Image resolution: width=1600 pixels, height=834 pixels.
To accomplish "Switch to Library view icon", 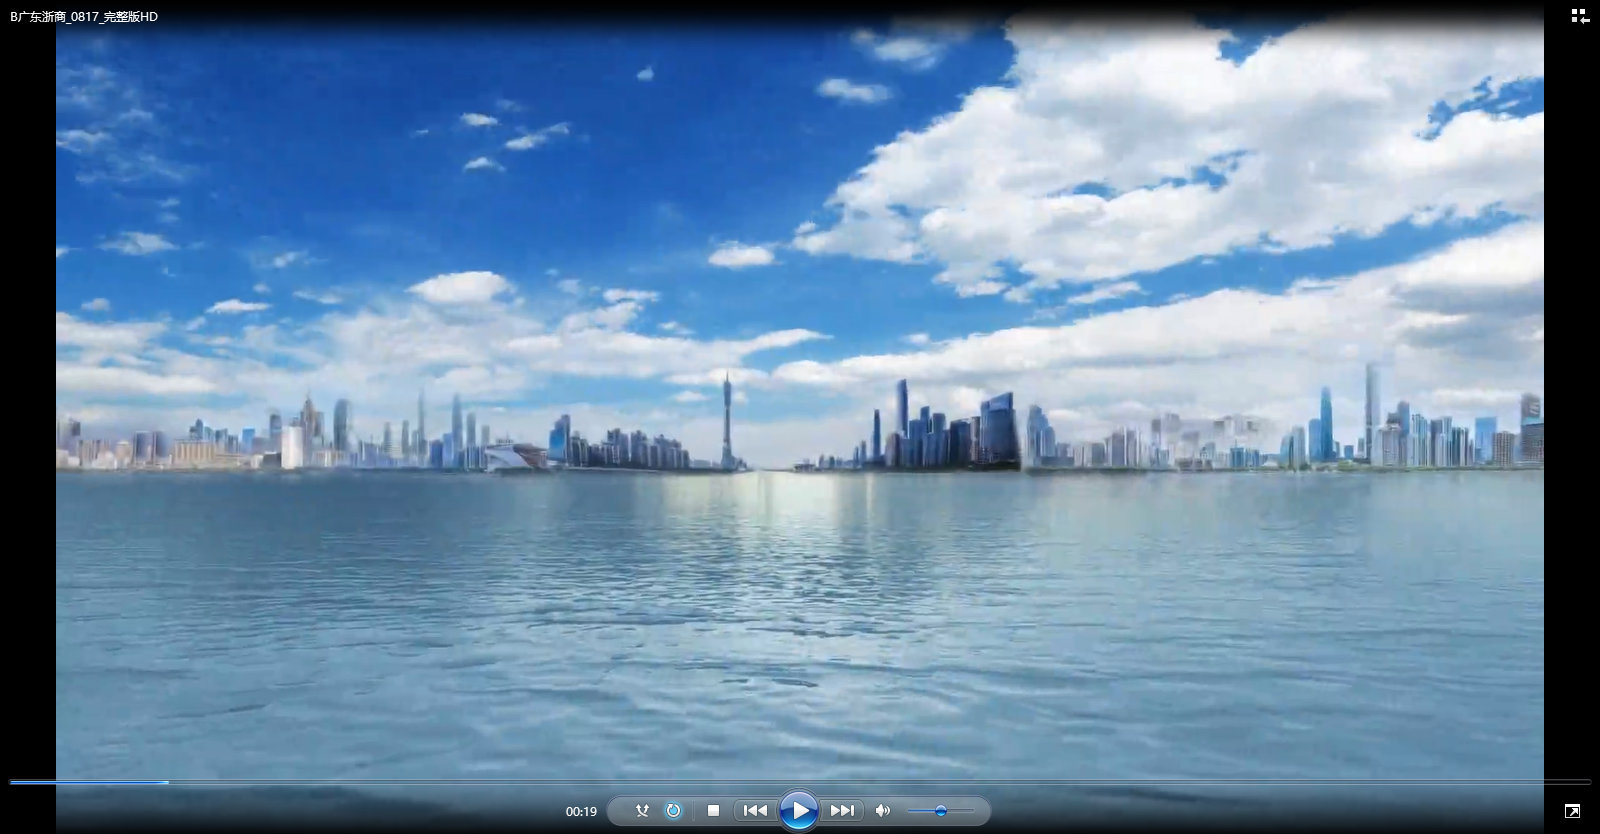I will 1580,16.
